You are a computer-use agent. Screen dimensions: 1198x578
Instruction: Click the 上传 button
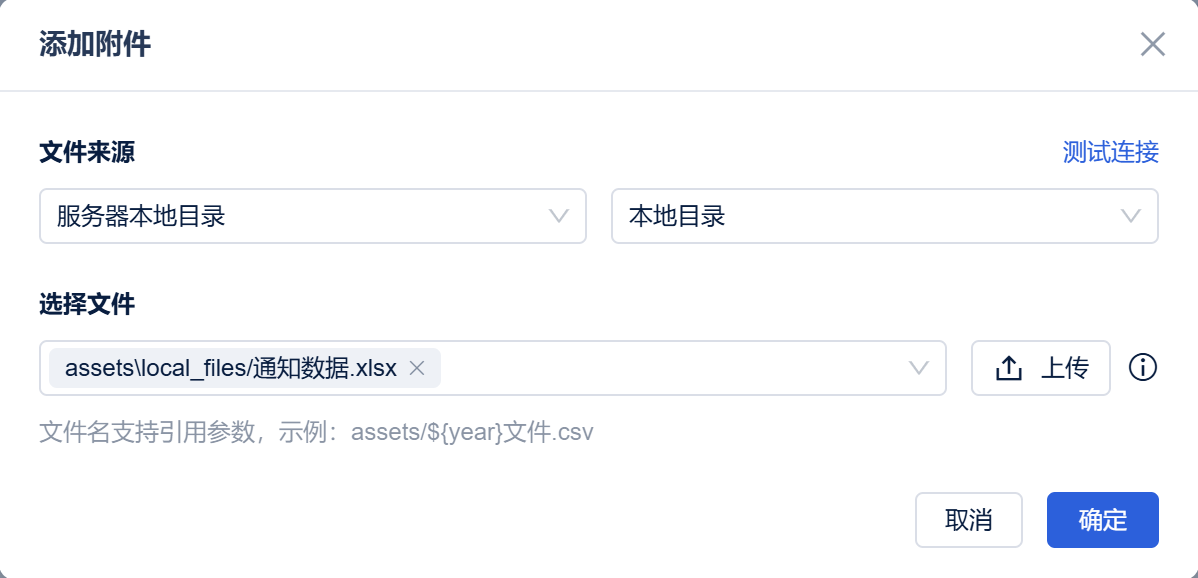(x=1041, y=368)
